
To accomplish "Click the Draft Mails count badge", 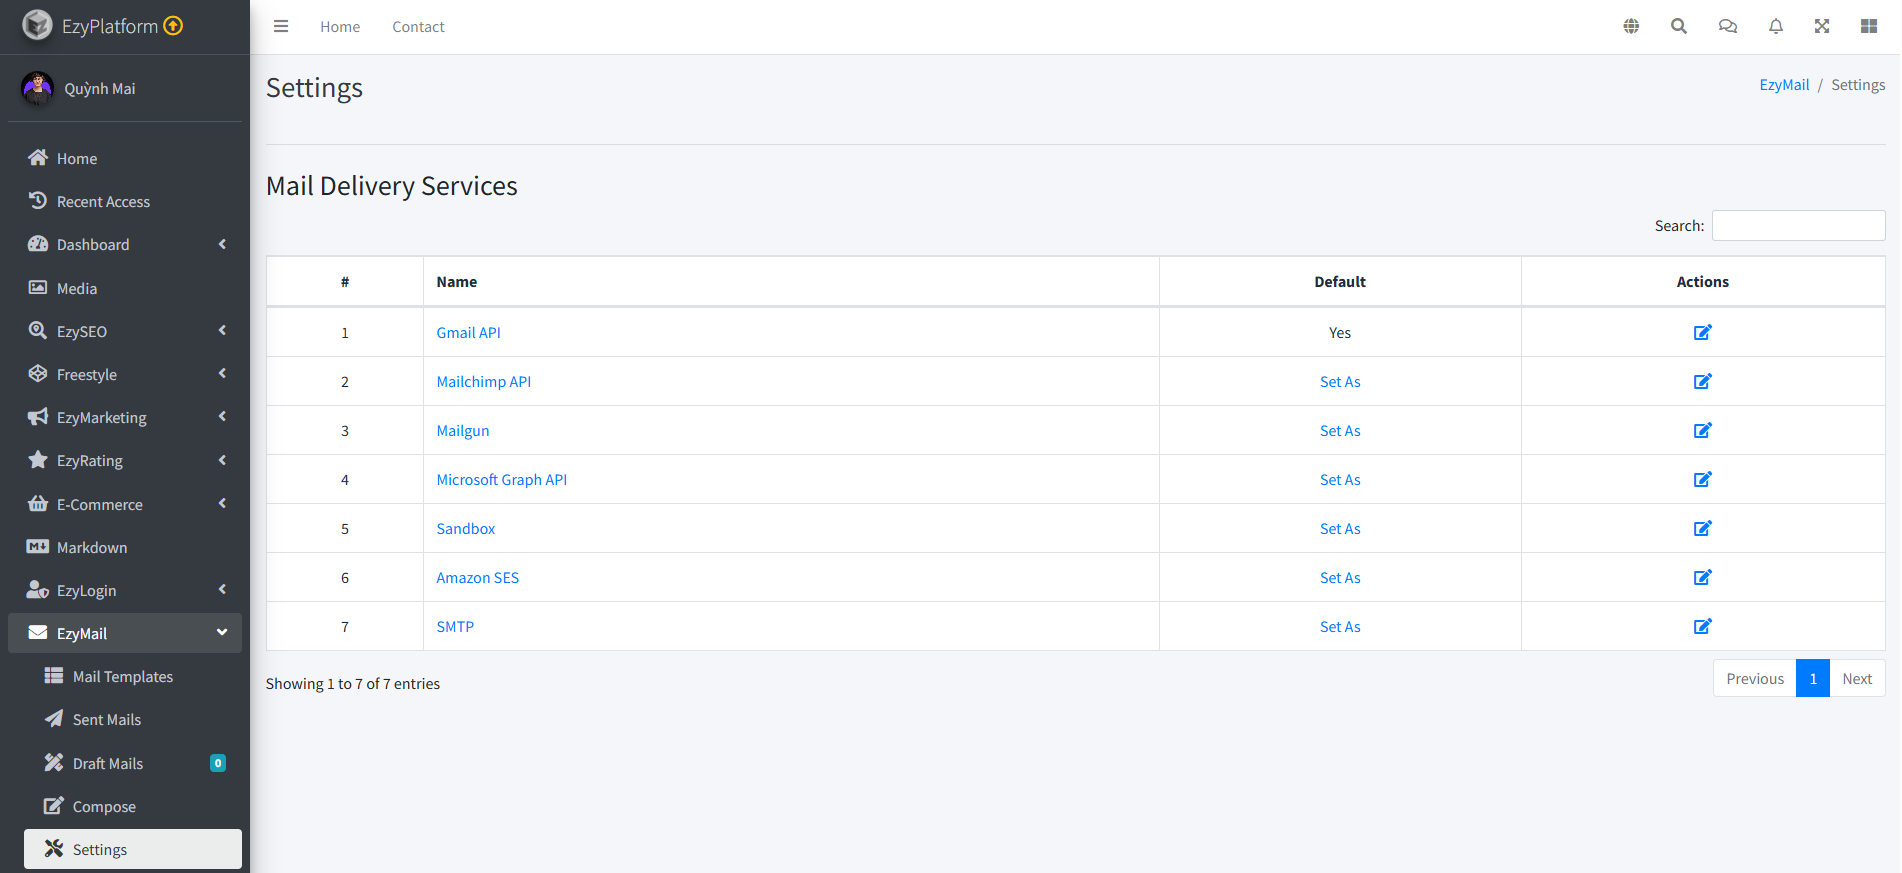I will click(x=218, y=763).
